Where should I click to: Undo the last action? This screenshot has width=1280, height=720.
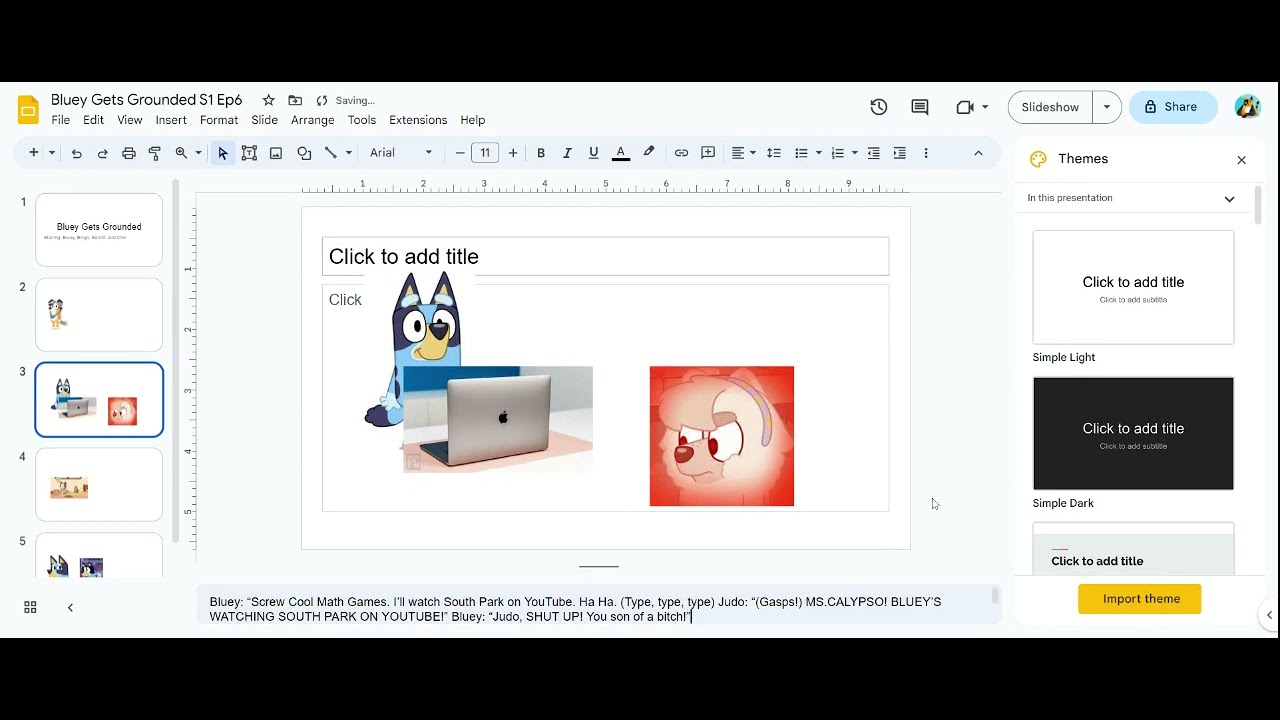click(76, 153)
